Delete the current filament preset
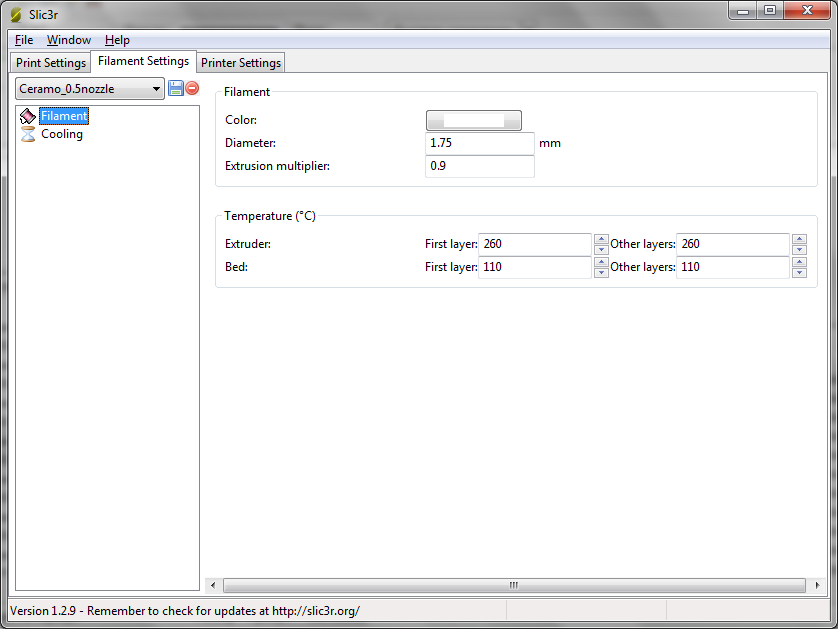Screen dimensions: 838x629 (192, 88)
